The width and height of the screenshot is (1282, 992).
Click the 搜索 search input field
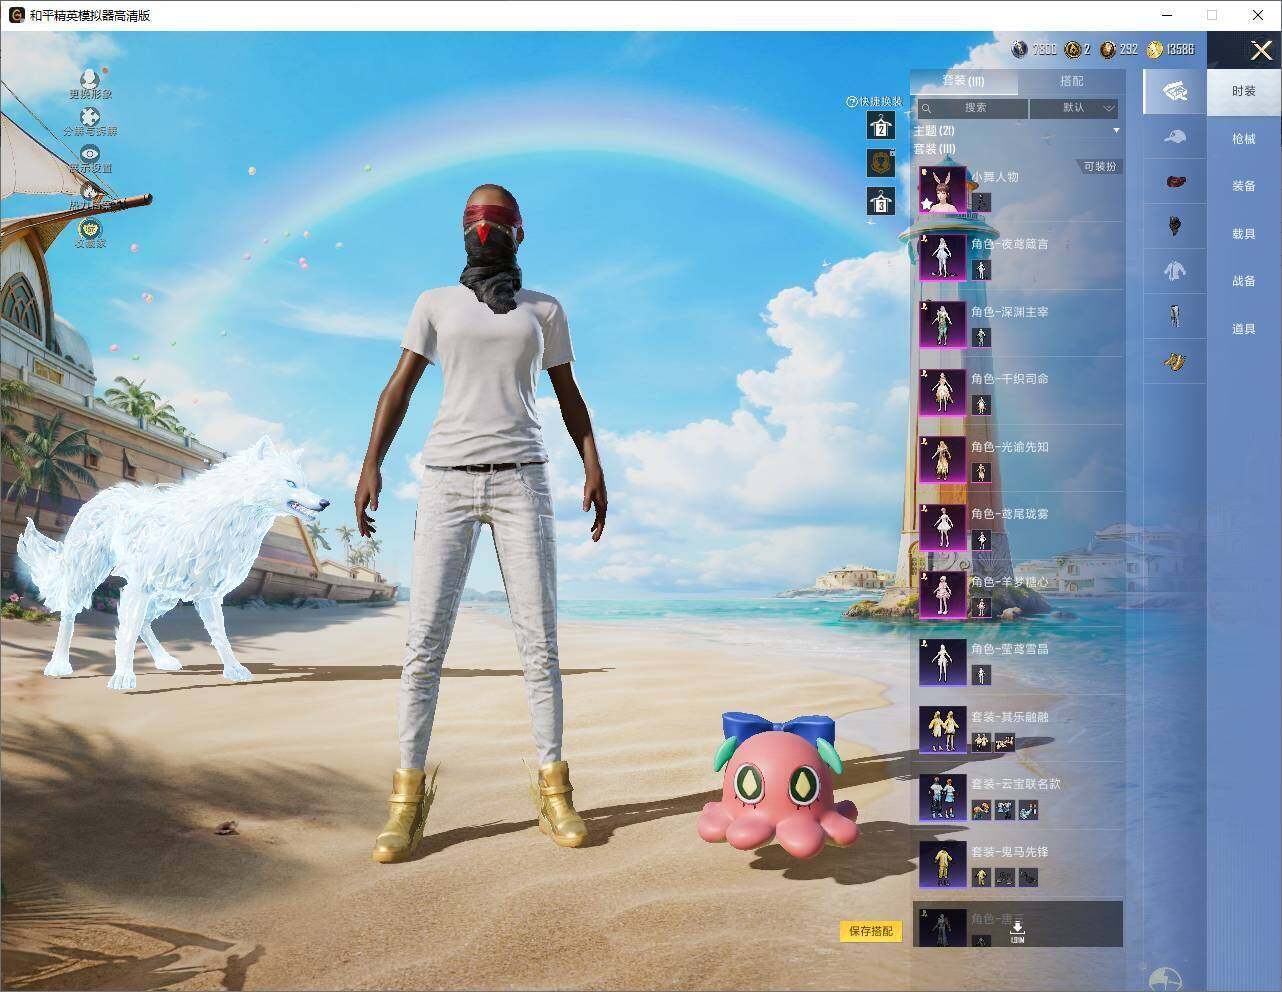tap(973, 108)
